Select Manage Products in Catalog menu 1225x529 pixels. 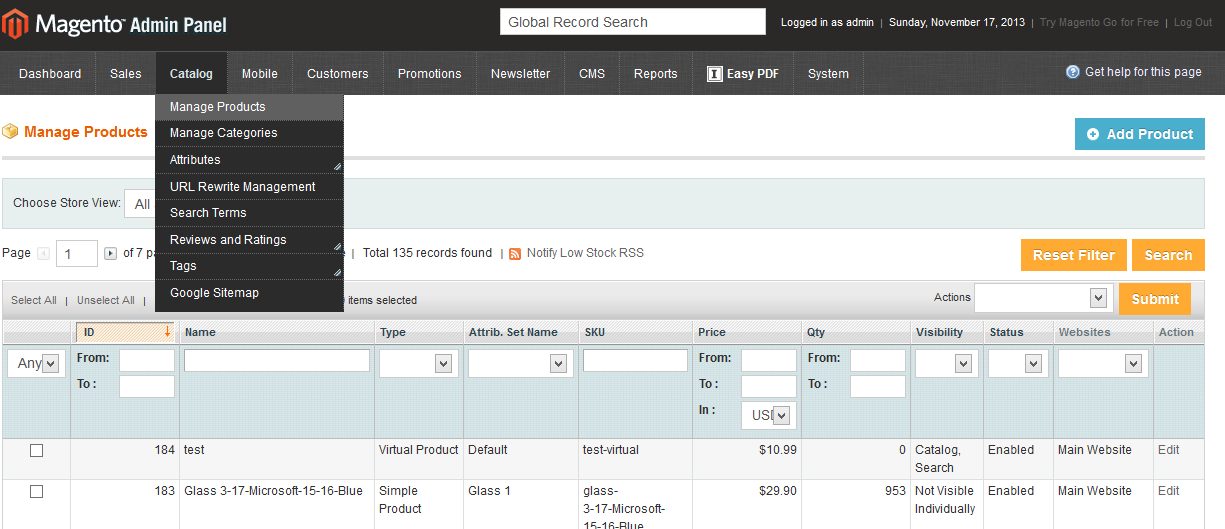click(x=249, y=107)
